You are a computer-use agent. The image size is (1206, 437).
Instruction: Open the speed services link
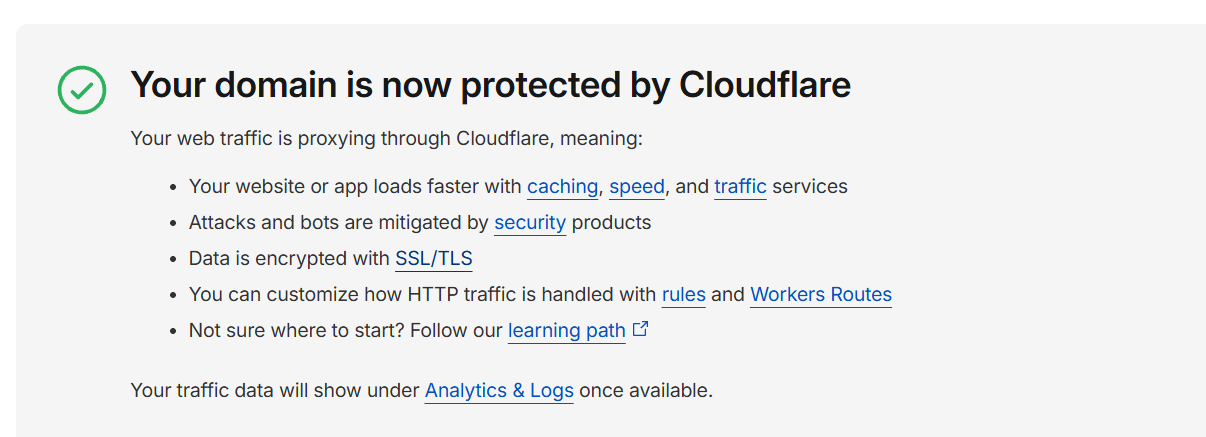[637, 186]
